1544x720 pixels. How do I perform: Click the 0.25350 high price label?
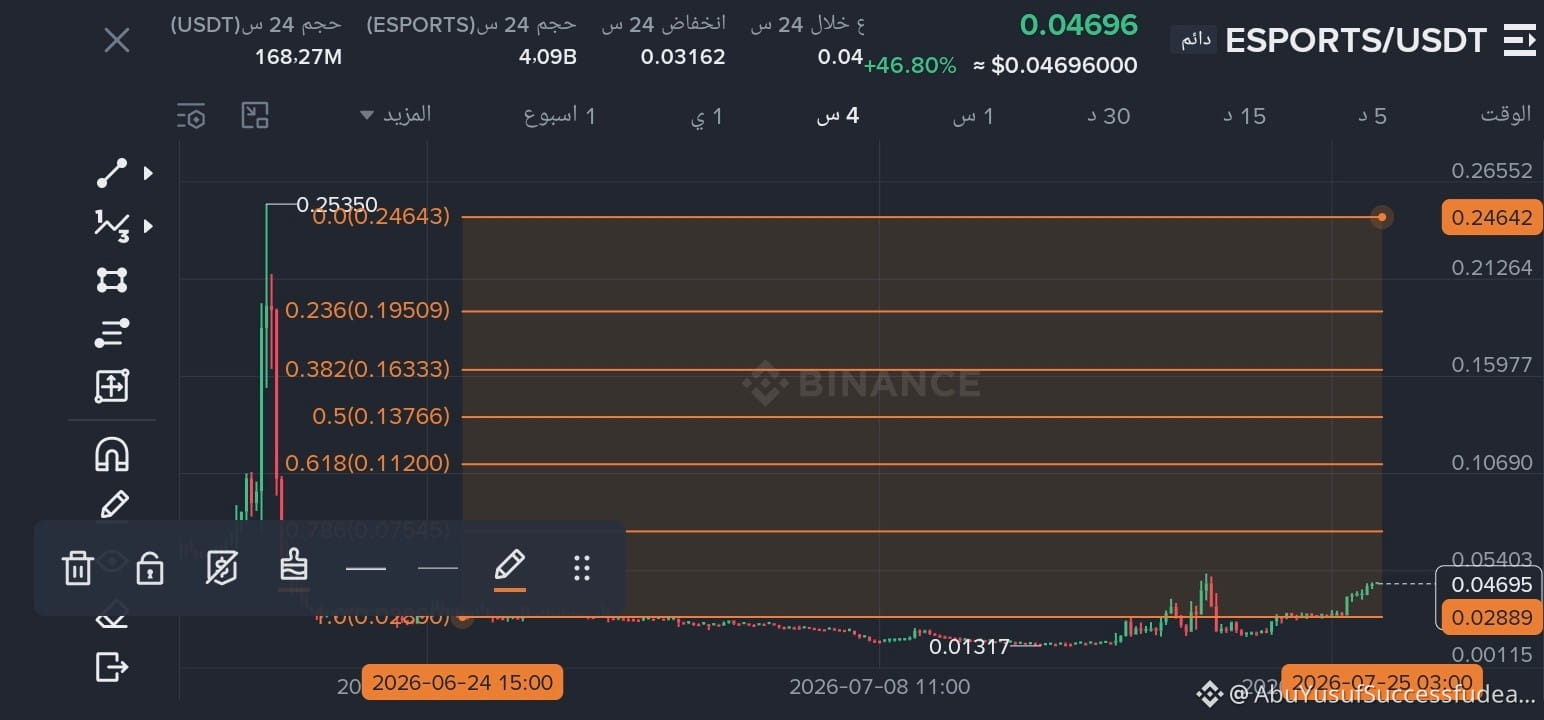(x=337, y=205)
